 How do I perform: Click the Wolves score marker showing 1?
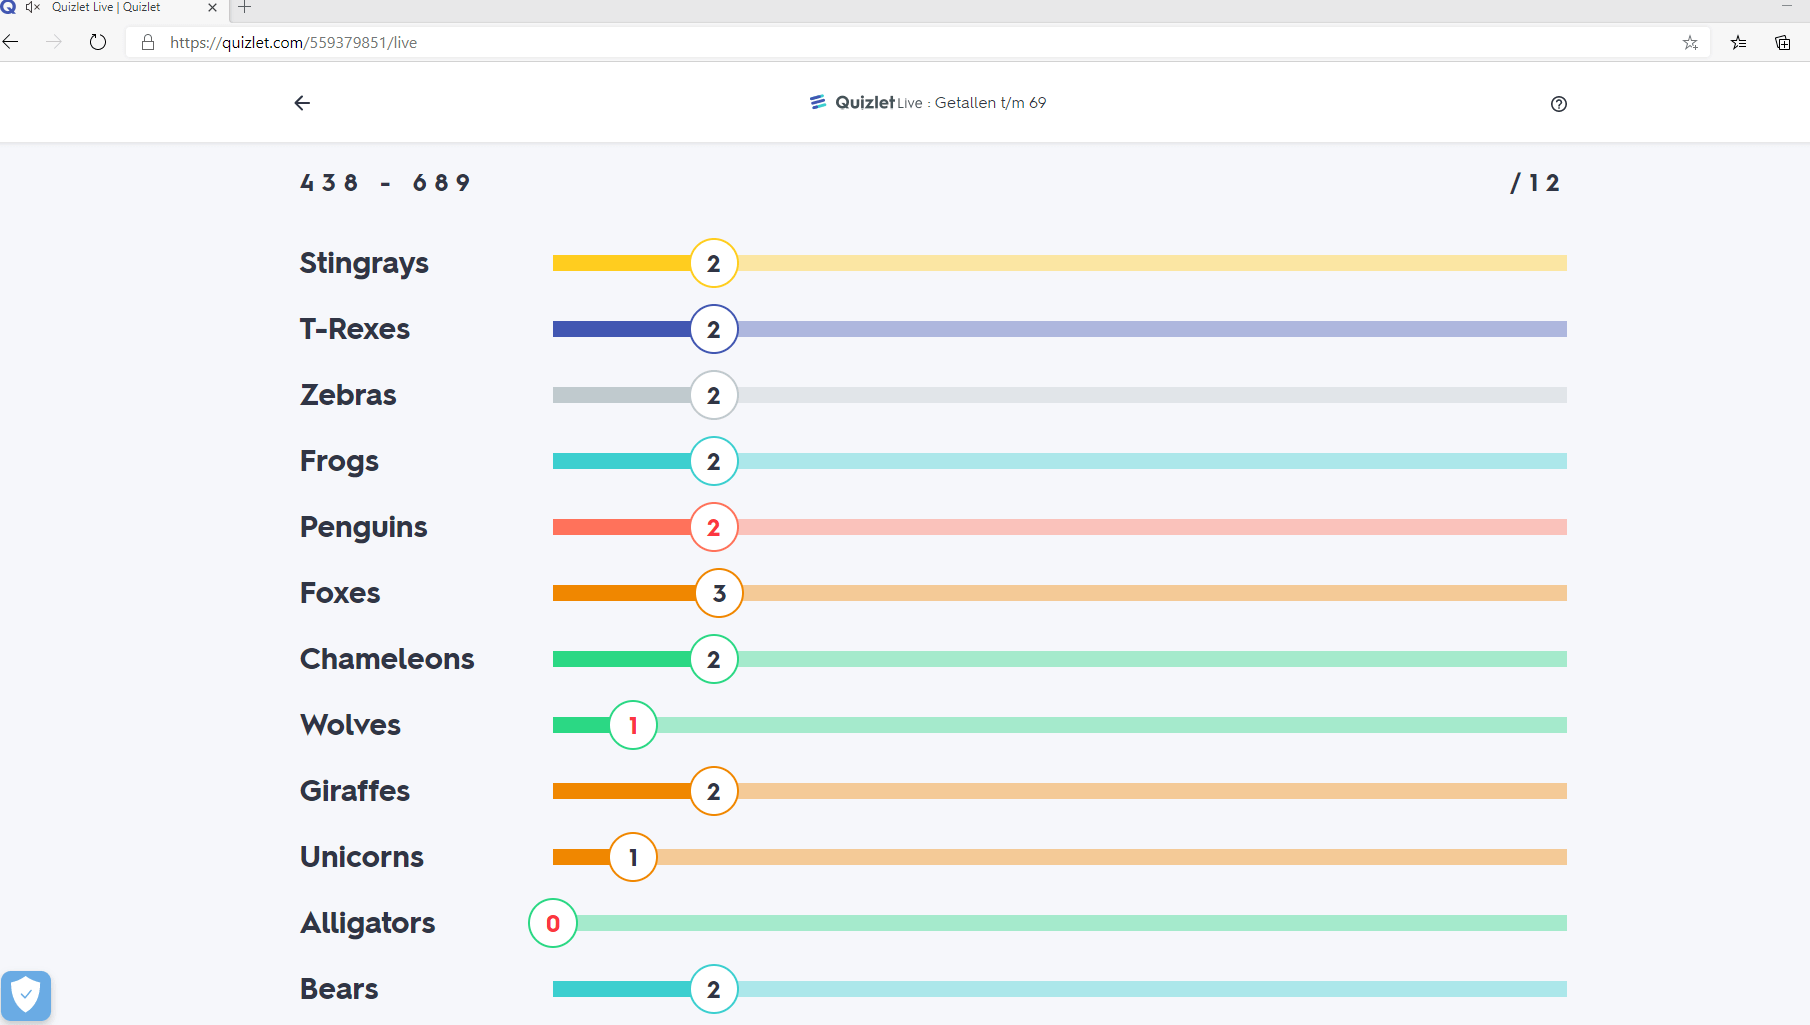pyautogui.click(x=632, y=725)
